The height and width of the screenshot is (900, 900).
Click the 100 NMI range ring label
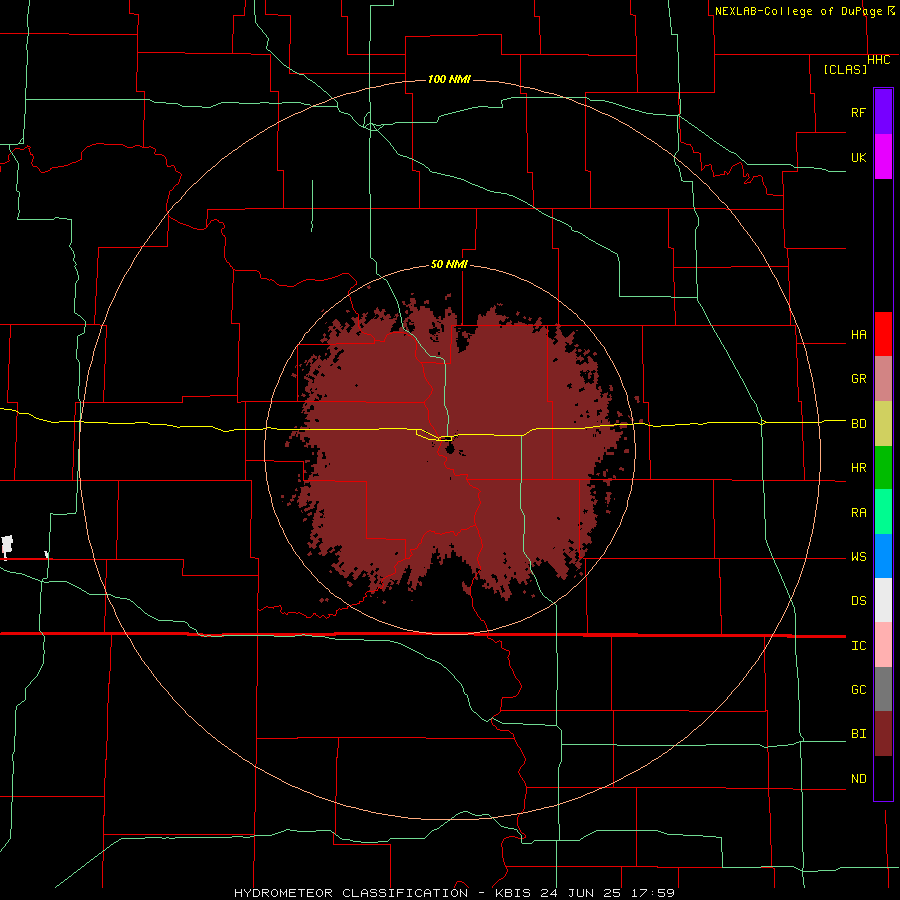(x=449, y=79)
